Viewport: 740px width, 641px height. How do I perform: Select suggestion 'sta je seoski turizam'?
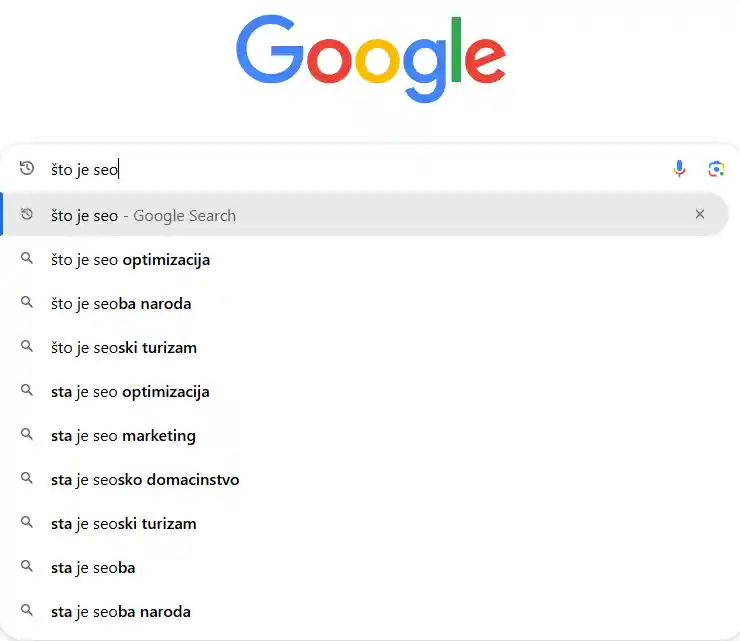(123, 524)
